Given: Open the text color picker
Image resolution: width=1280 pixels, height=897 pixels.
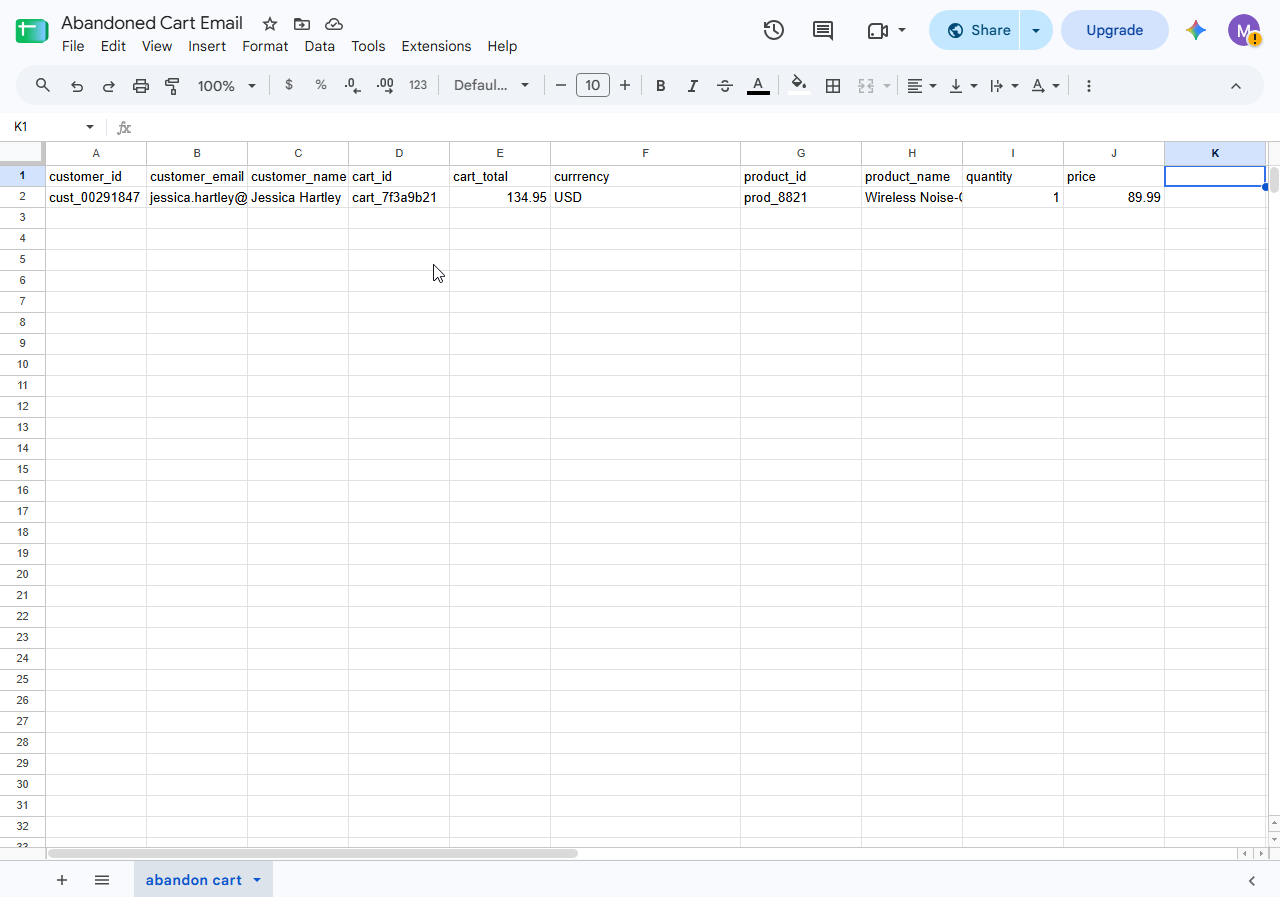Looking at the screenshot, I should tap(758, 86).
